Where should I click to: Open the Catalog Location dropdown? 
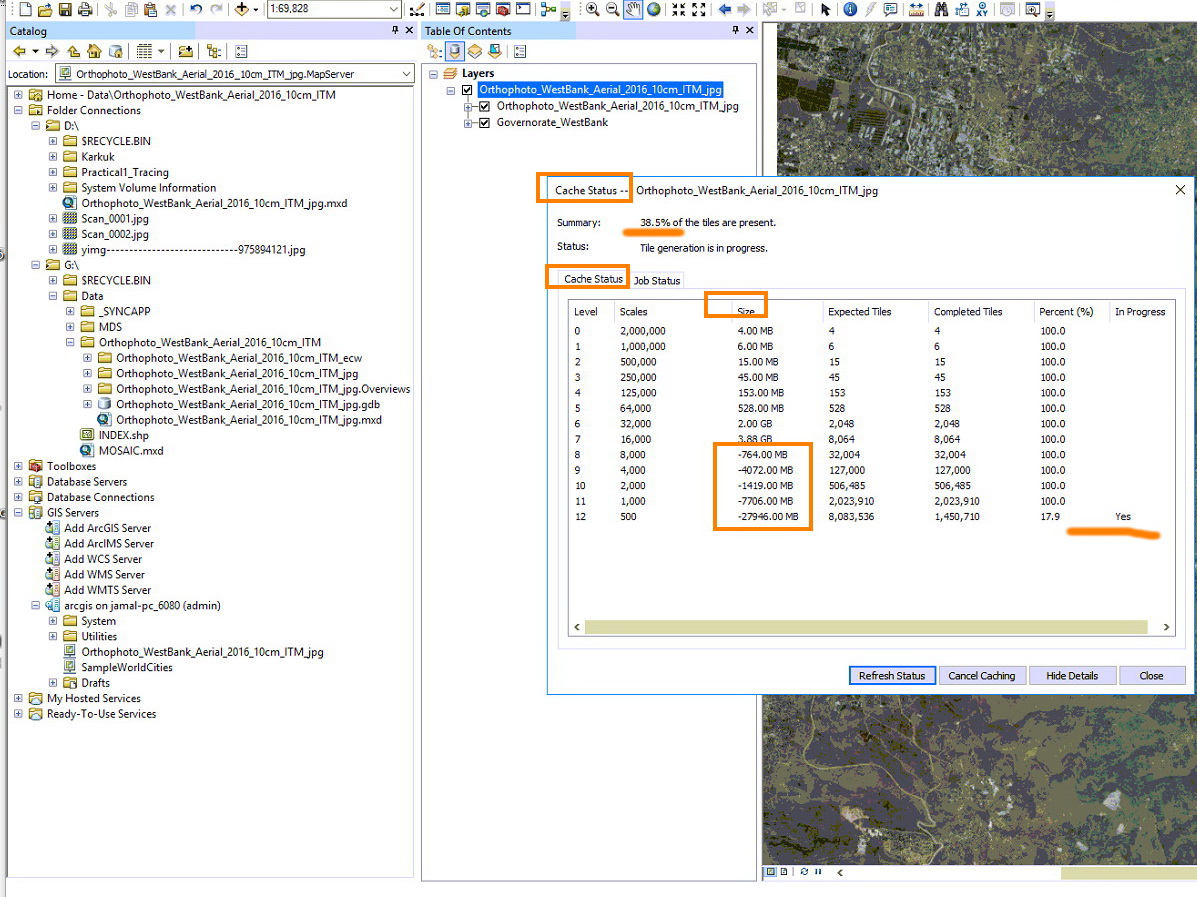(406, 74)
